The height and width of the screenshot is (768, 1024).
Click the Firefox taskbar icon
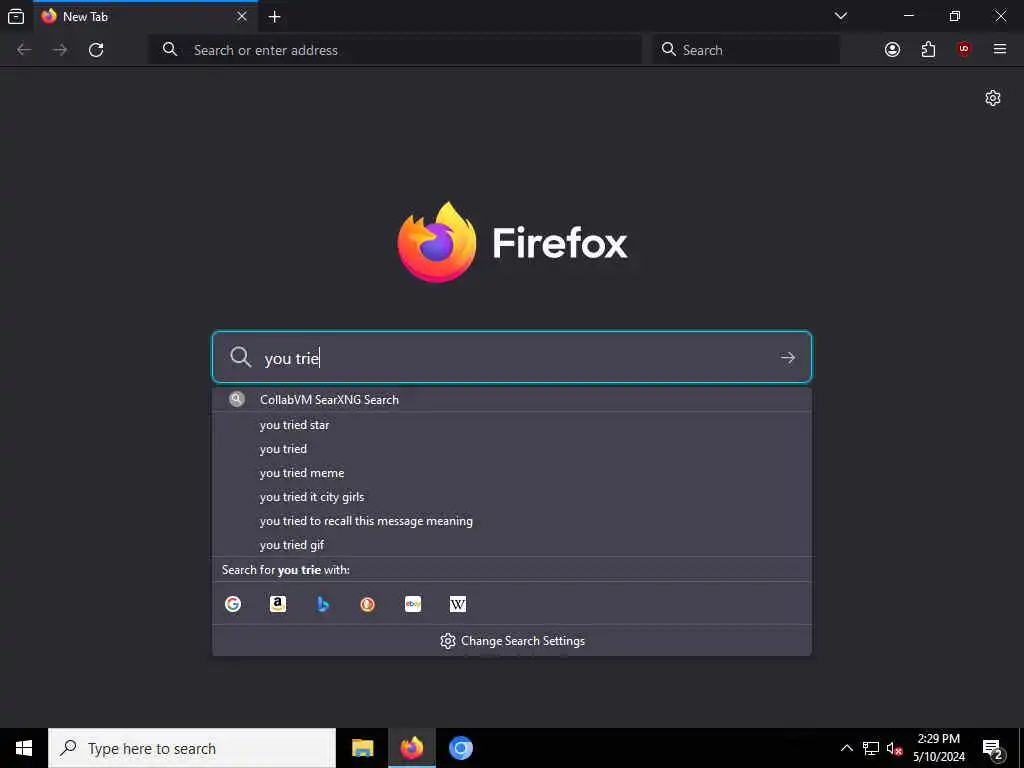click(411, 748)
